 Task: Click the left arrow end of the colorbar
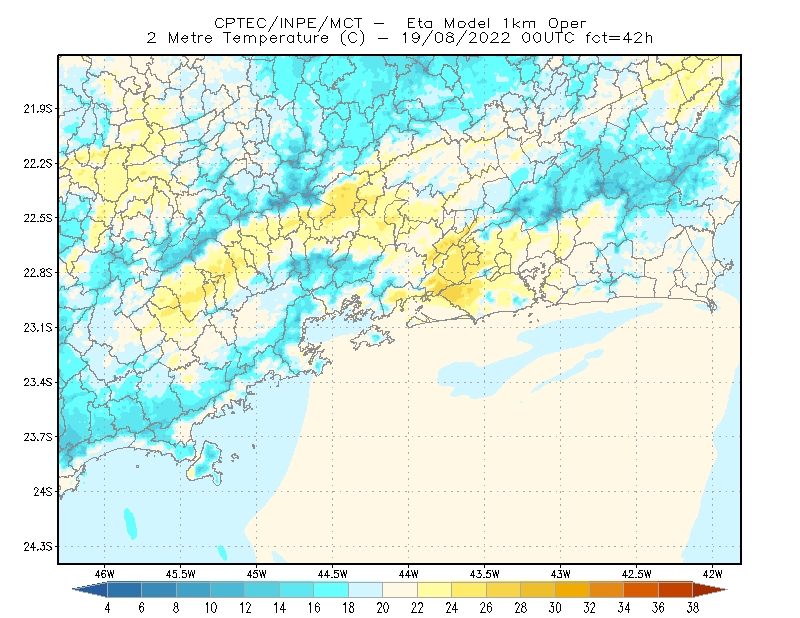90,590
